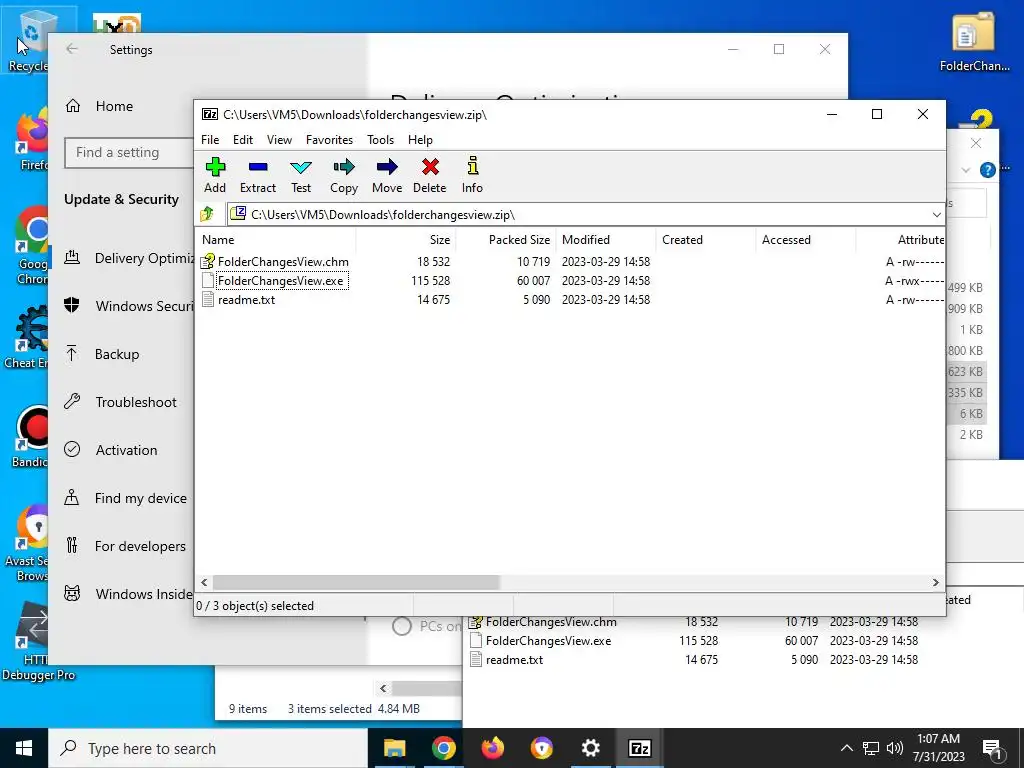
Task: Click the taskbar clock and date
Action: (938, 748)
